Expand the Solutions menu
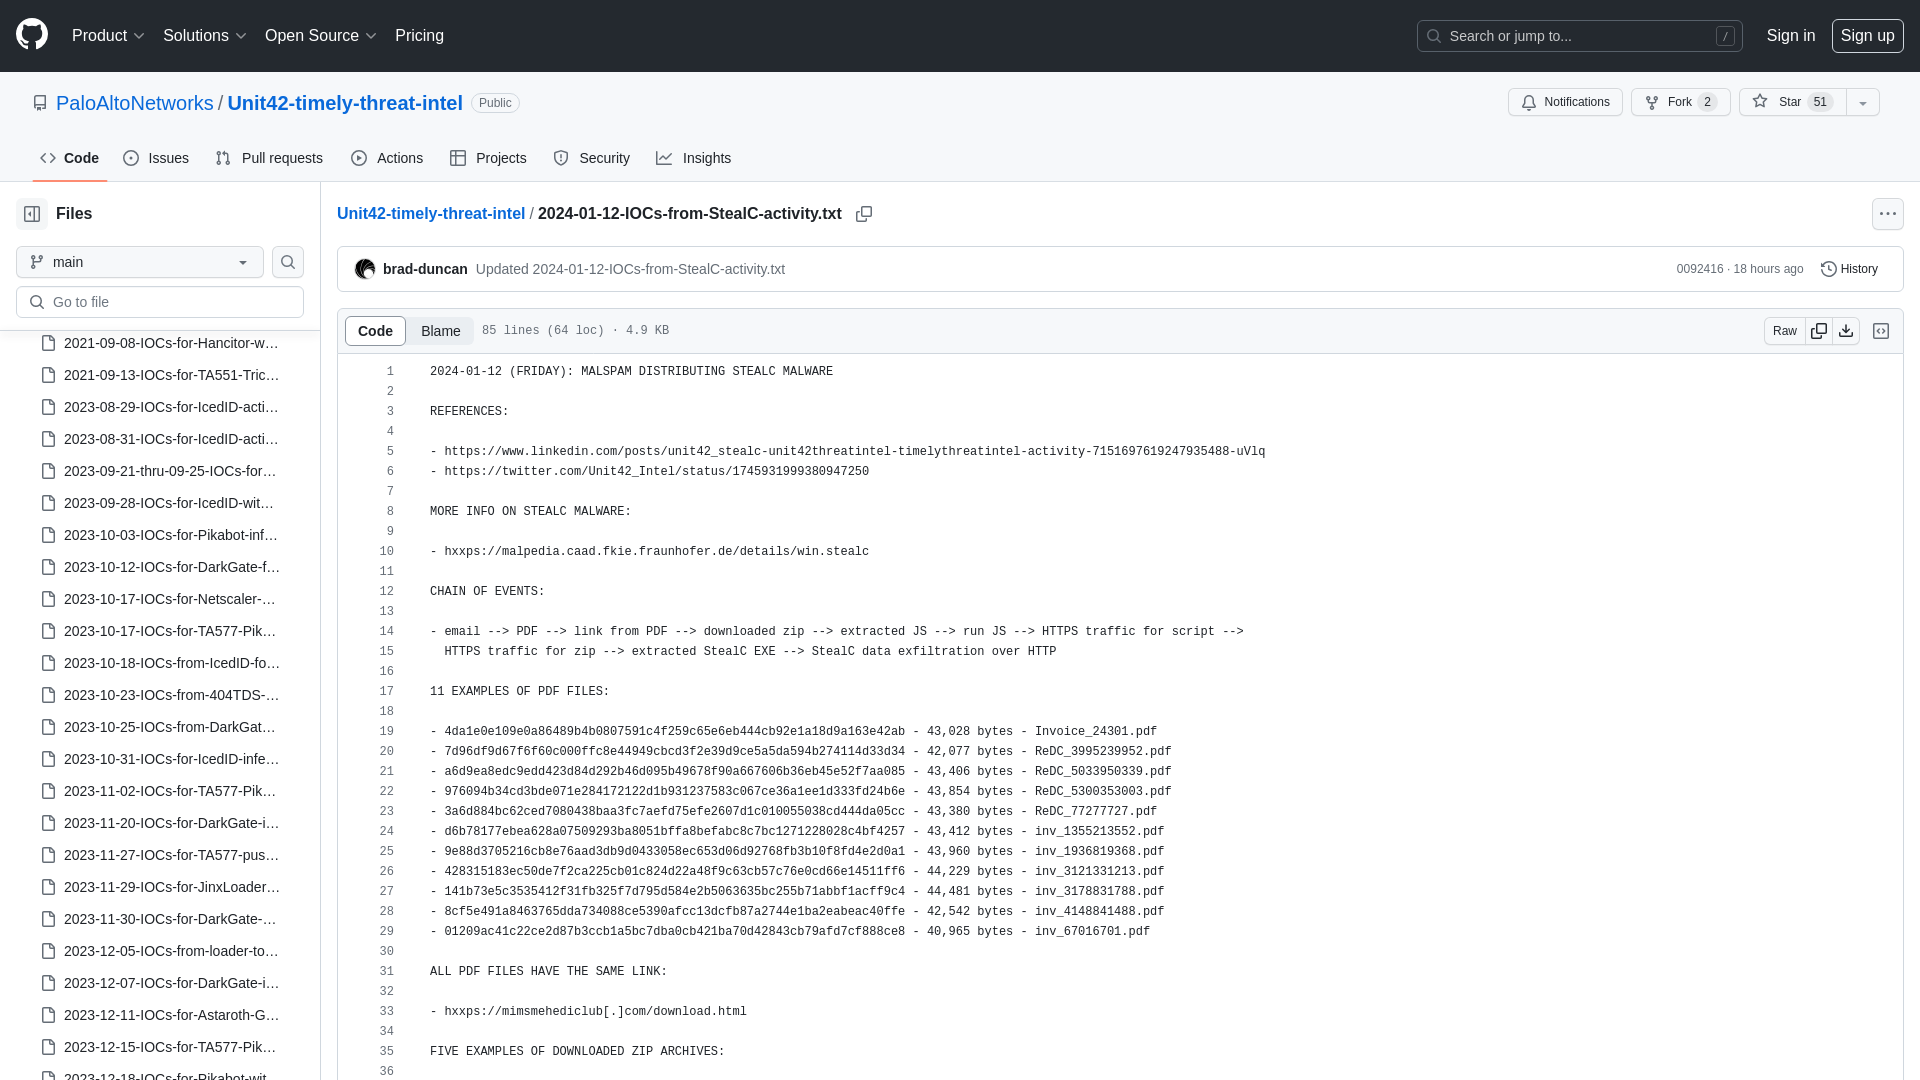 [x=204, y=36]
